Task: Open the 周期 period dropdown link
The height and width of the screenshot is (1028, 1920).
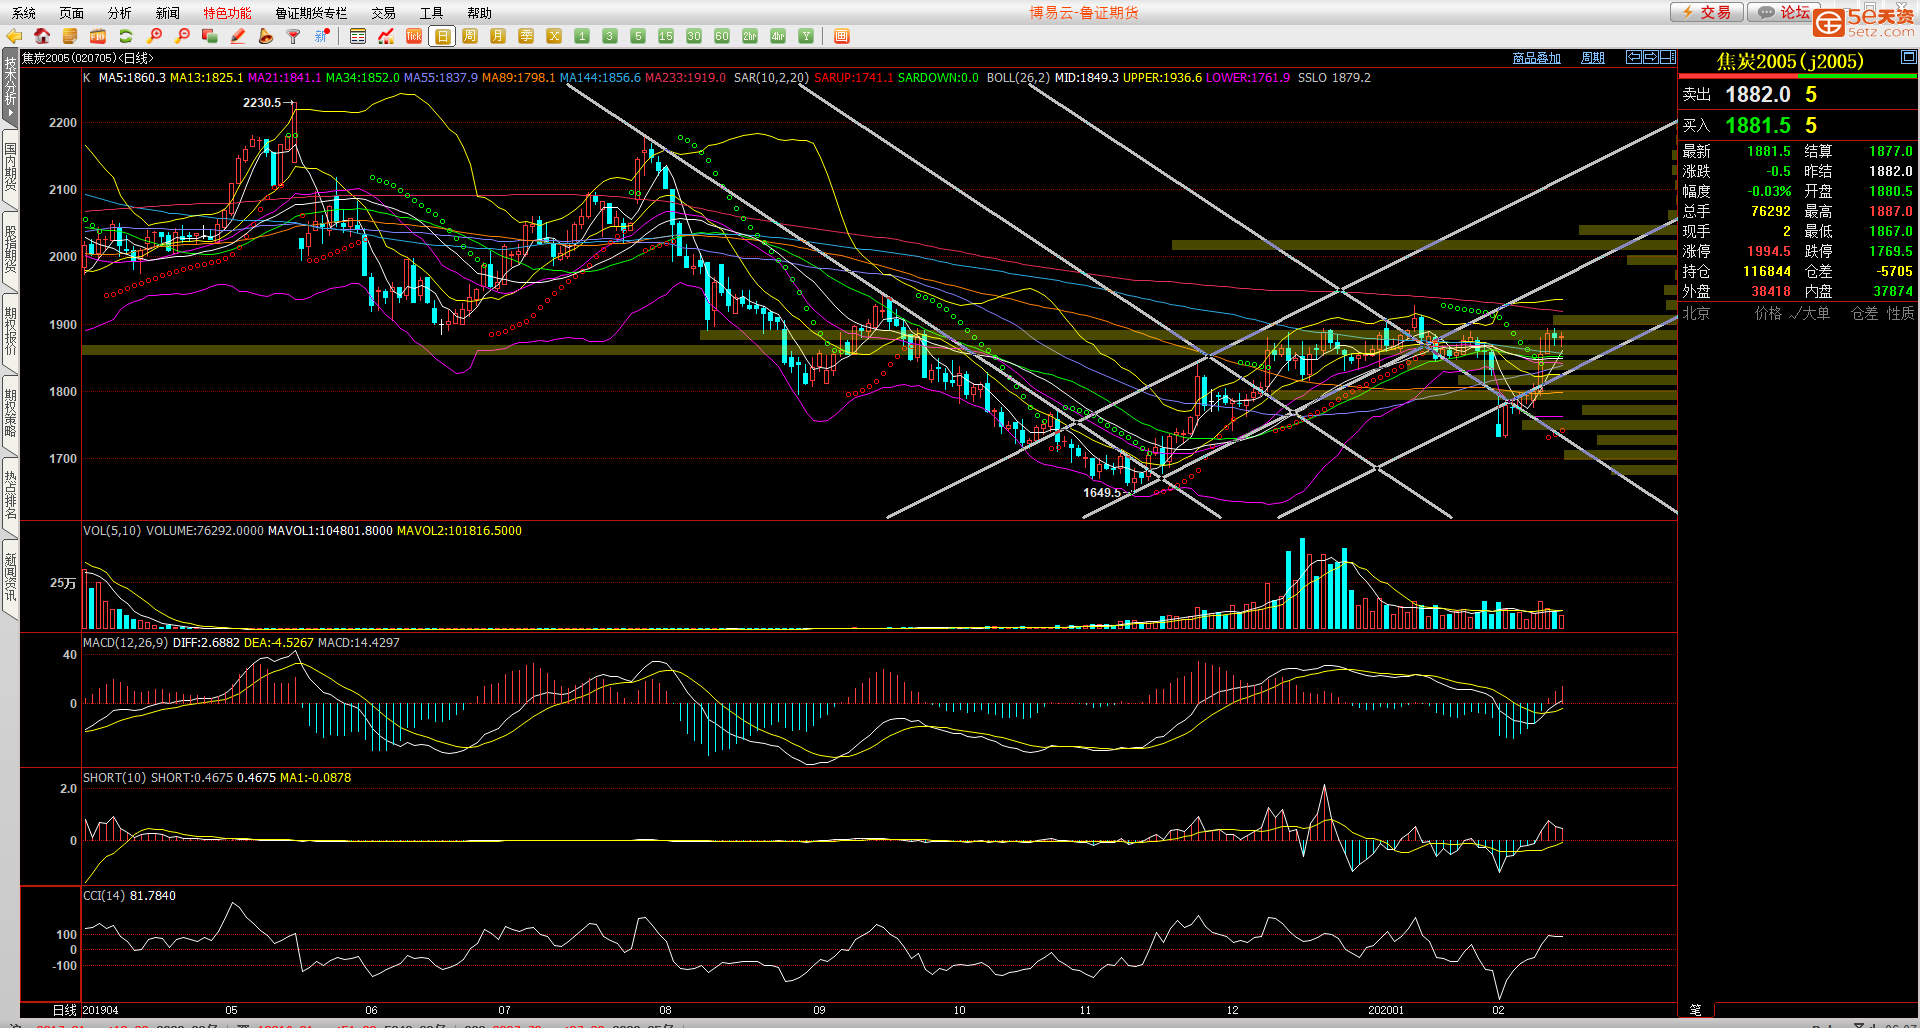Action: pyautogui.click(x=1592, y=58)
